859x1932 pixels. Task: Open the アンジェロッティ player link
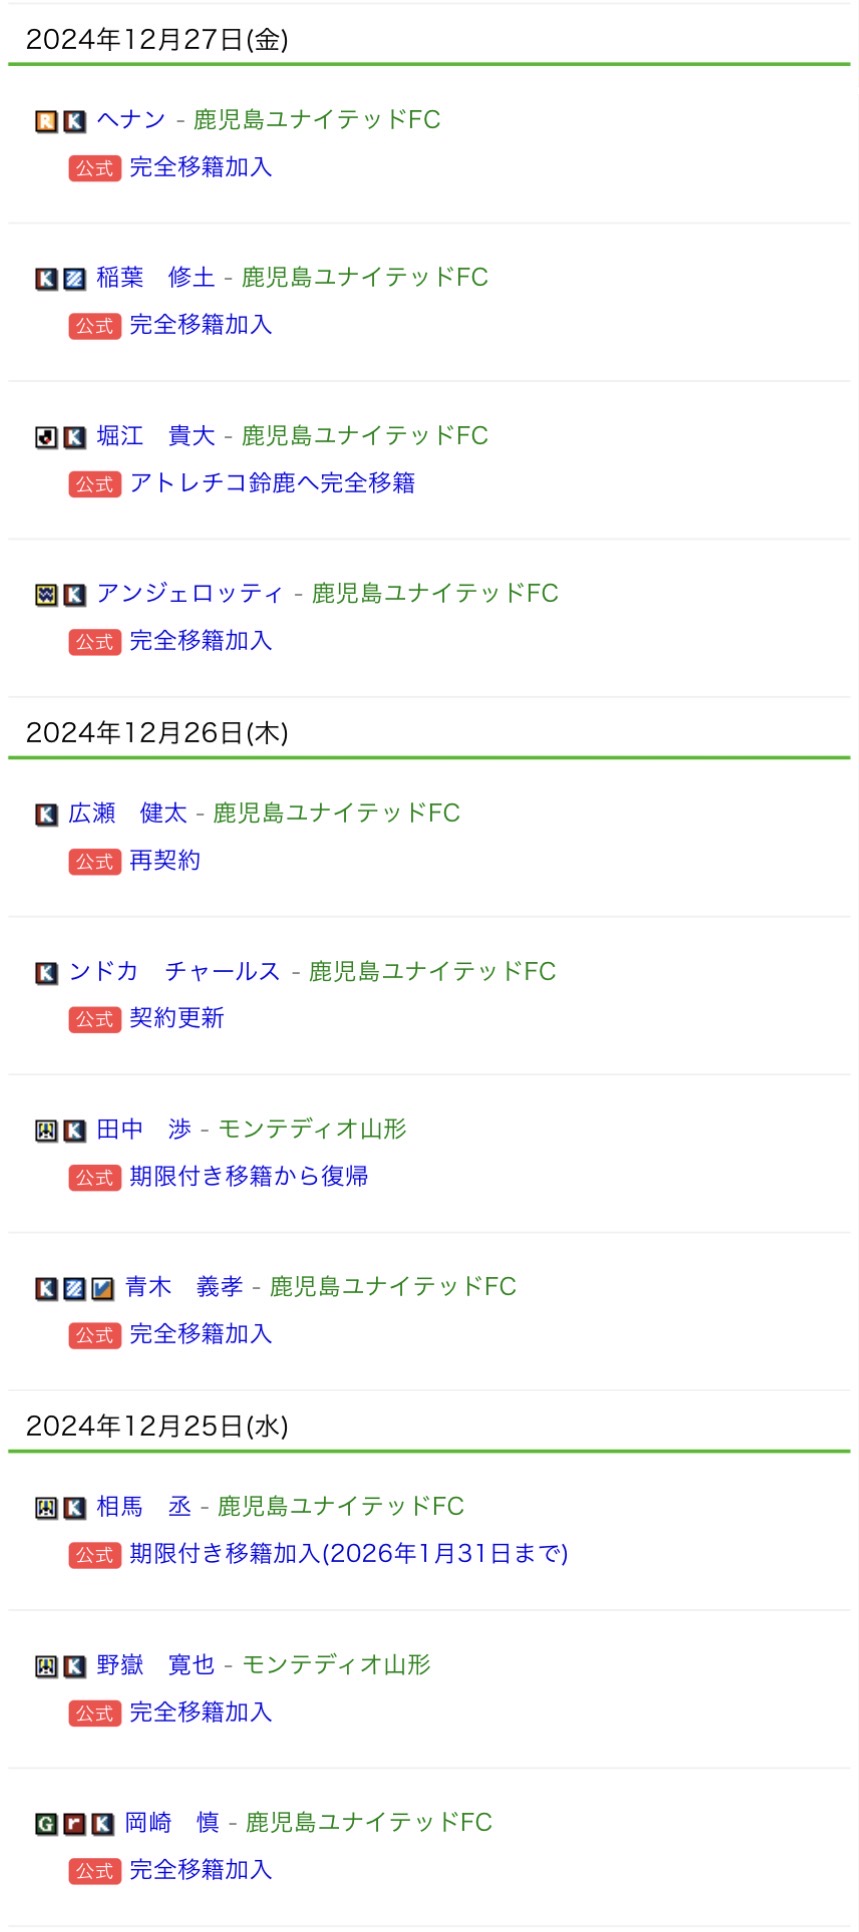(x=190, y=593)
